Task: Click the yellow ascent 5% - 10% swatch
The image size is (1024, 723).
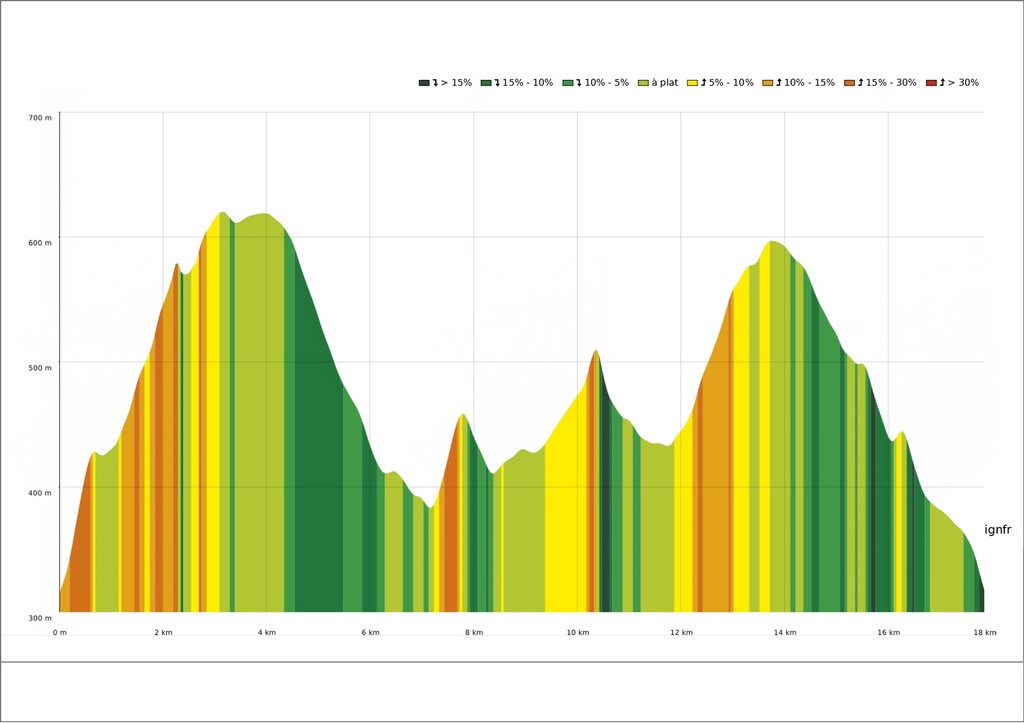Action: (693, 83)
